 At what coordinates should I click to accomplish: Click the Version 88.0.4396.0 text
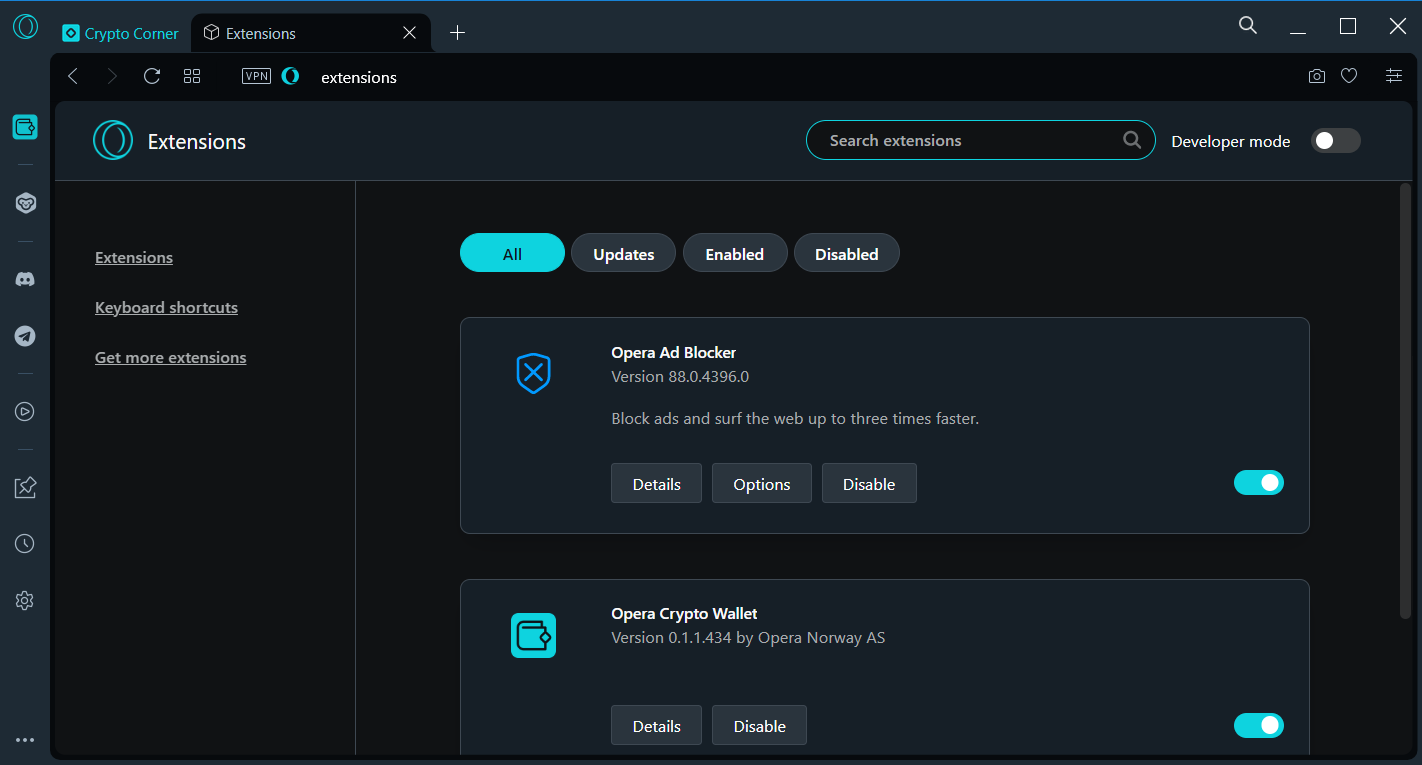coord(680,376)
